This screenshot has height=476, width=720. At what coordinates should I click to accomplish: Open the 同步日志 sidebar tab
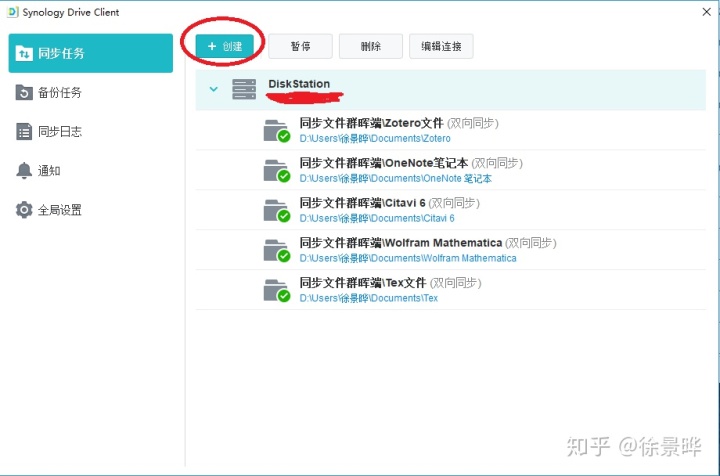coord(91,132)
